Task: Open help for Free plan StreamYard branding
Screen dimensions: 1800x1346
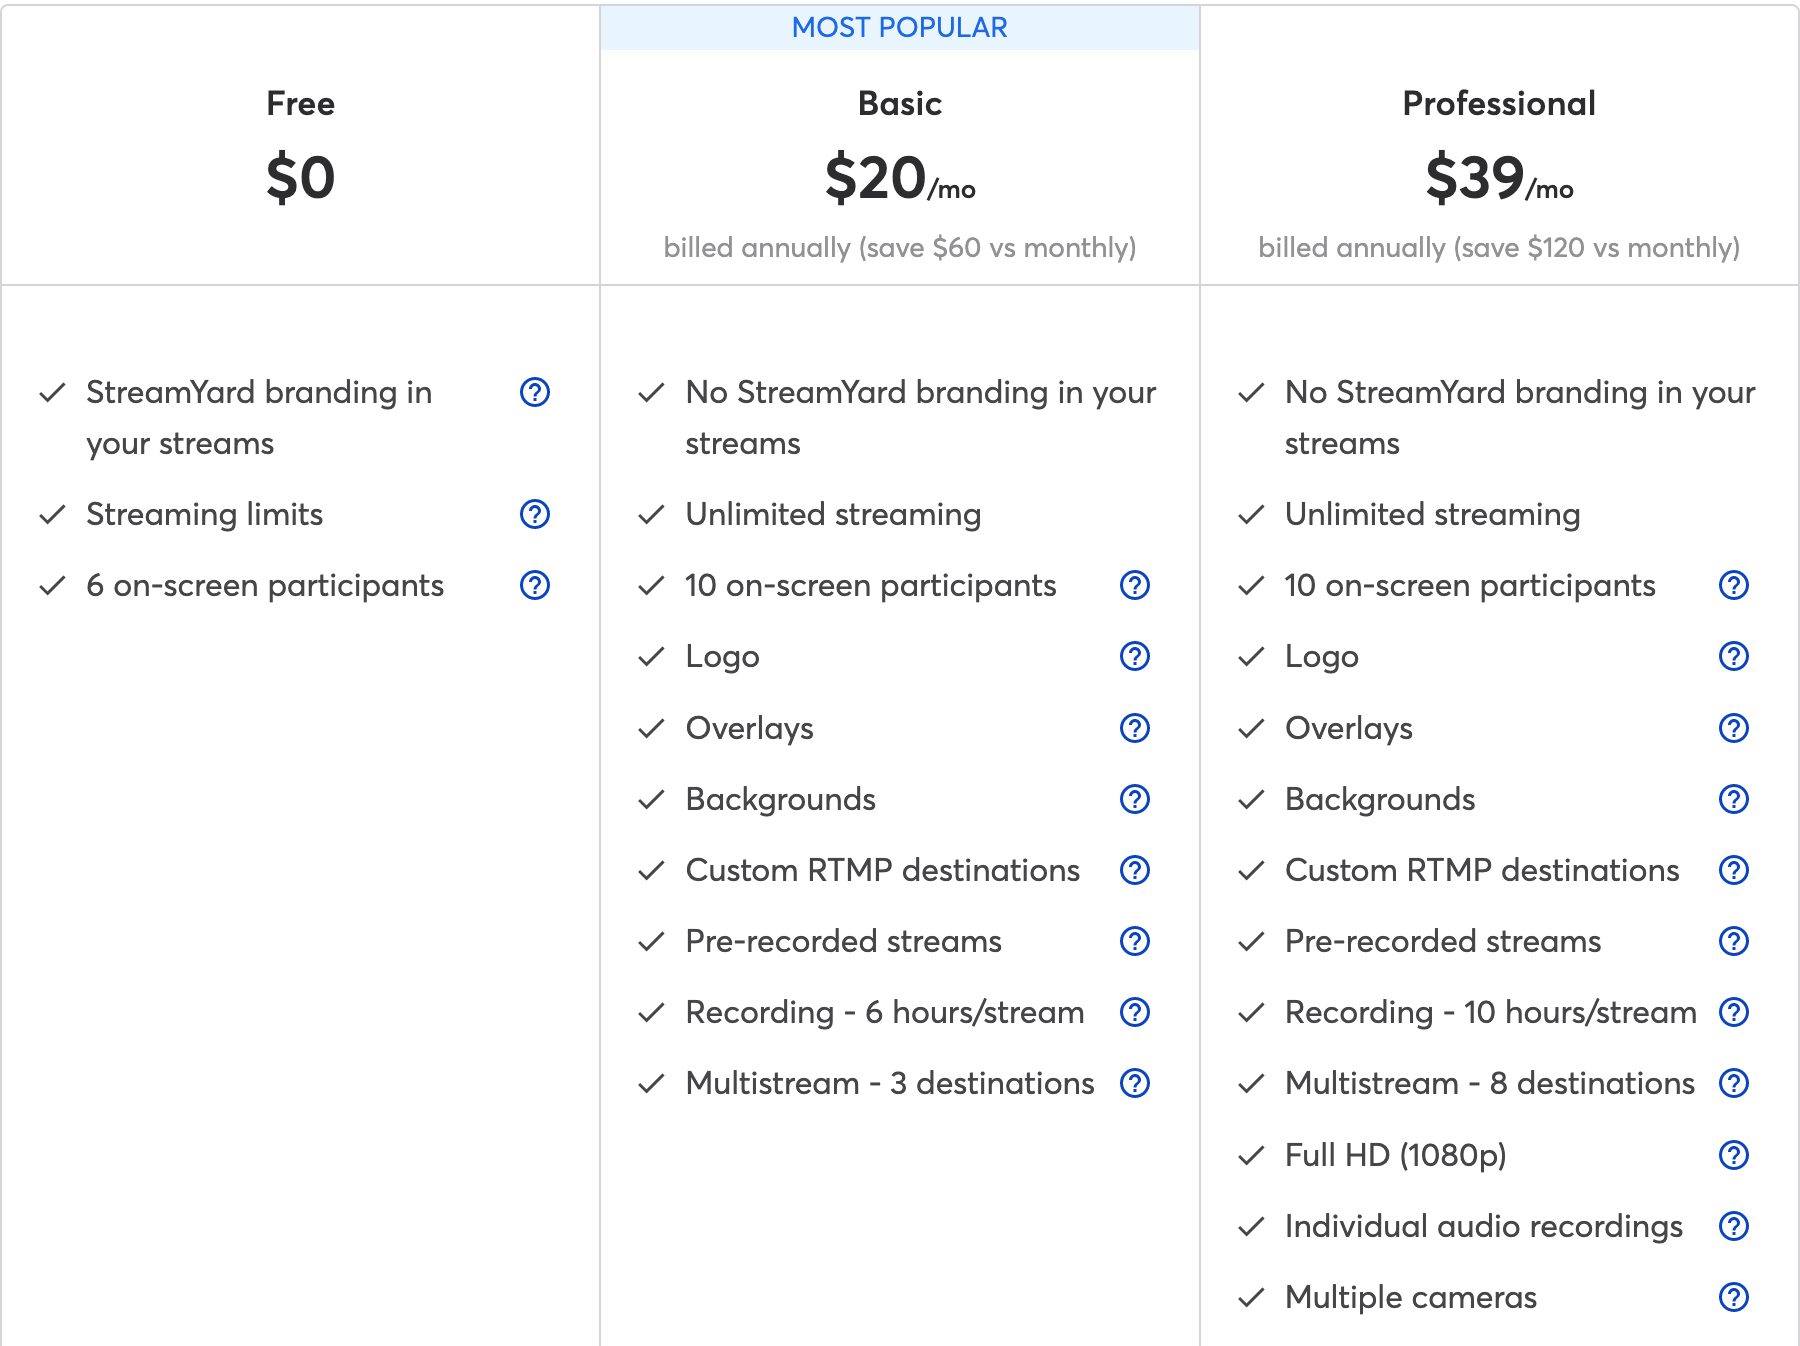Action: click(x=535, y=392)
